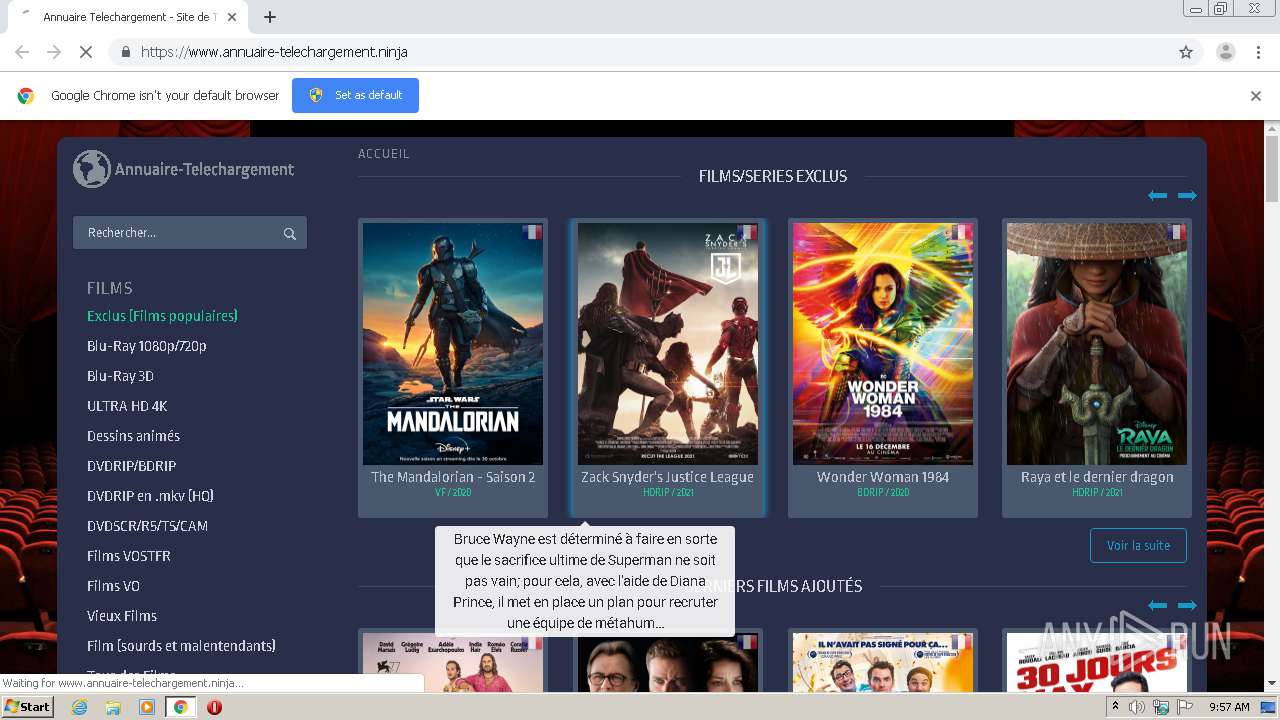Open the Blu-Ray 3D category

120,376
